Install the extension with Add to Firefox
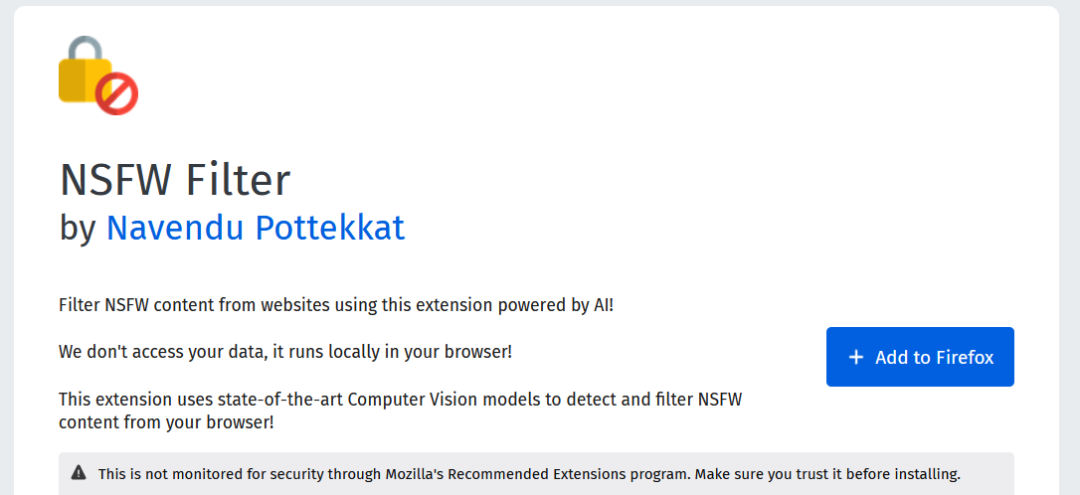Screen dimensions: 1080x495 click(920, 357)
